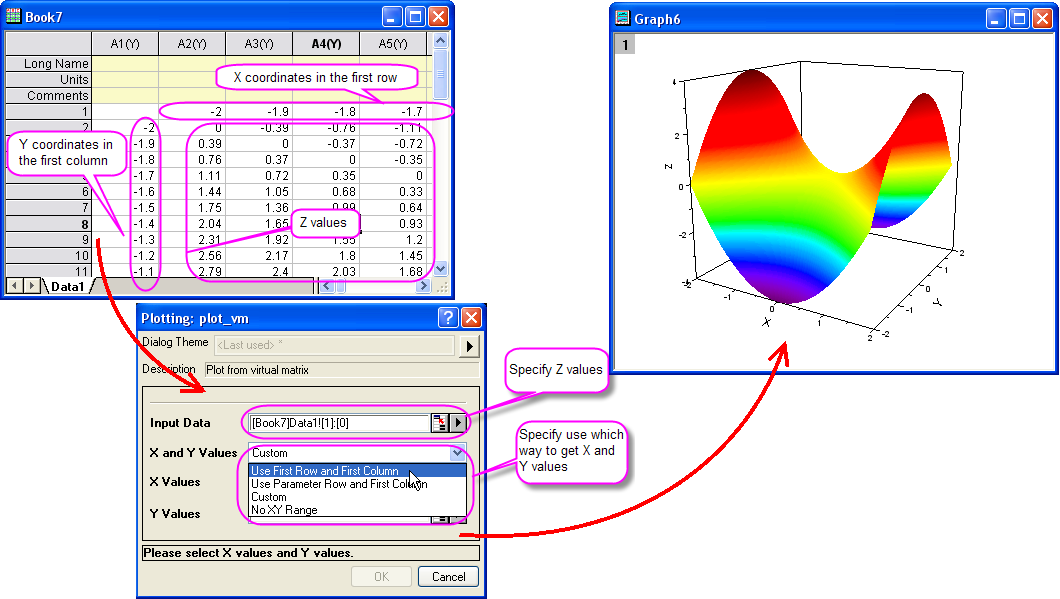Click the cell with value 2.04
1060x599 pixels.
[192, 224]
